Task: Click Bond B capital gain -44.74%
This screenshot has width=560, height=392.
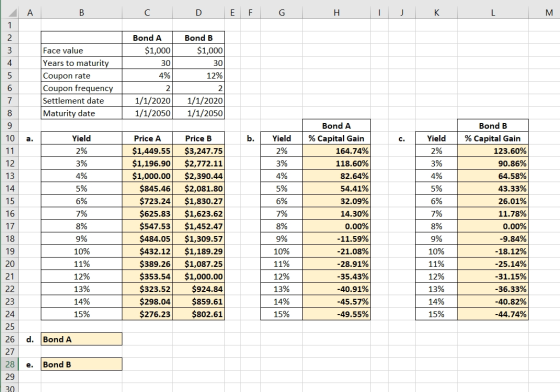Action: click(493, 314)
